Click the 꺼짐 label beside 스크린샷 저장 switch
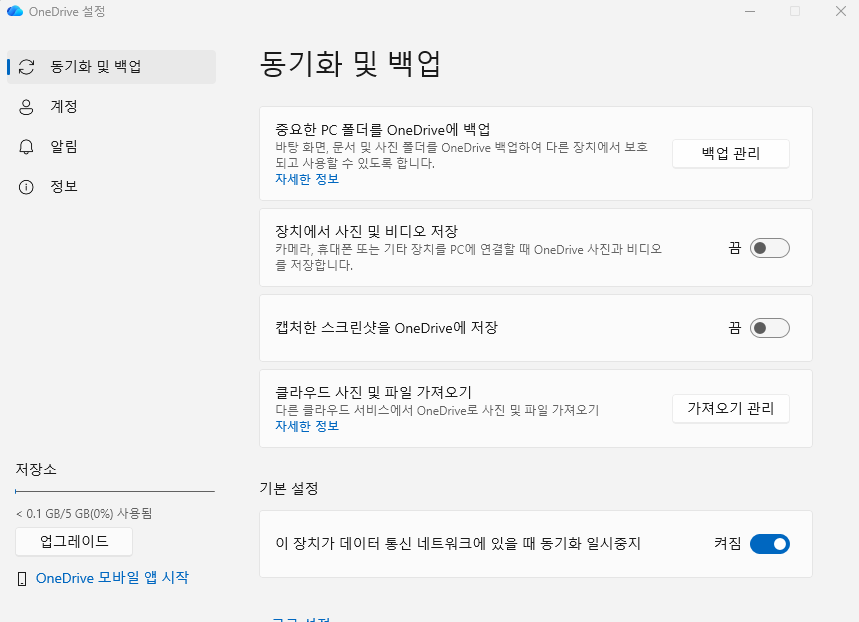 point(735,328)
